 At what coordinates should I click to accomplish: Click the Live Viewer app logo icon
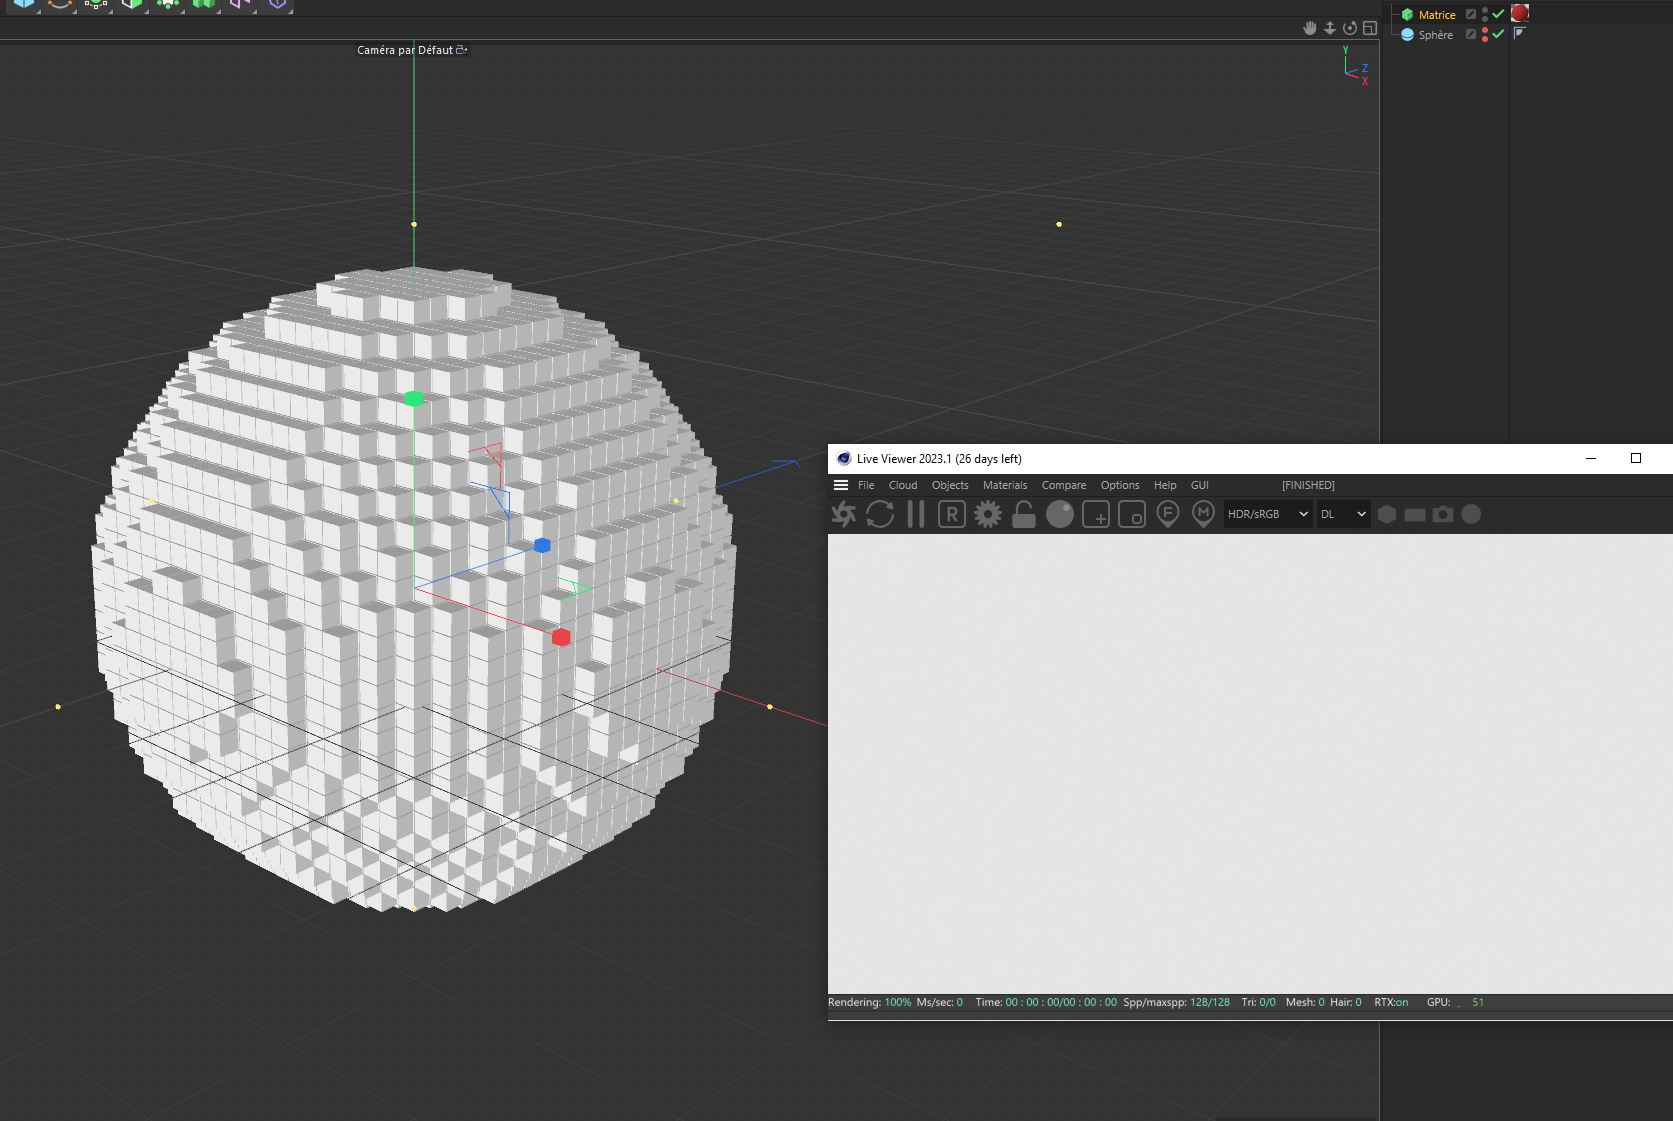[x=844, y=459]
